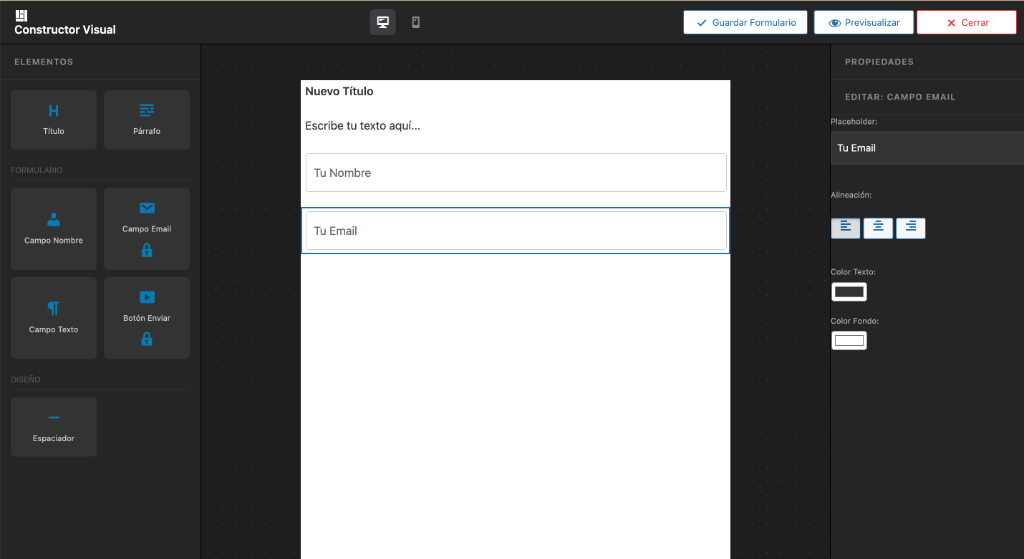Align text to the right
The width and height of the screenshot is (1024, 559).
(x=911, y=228)
